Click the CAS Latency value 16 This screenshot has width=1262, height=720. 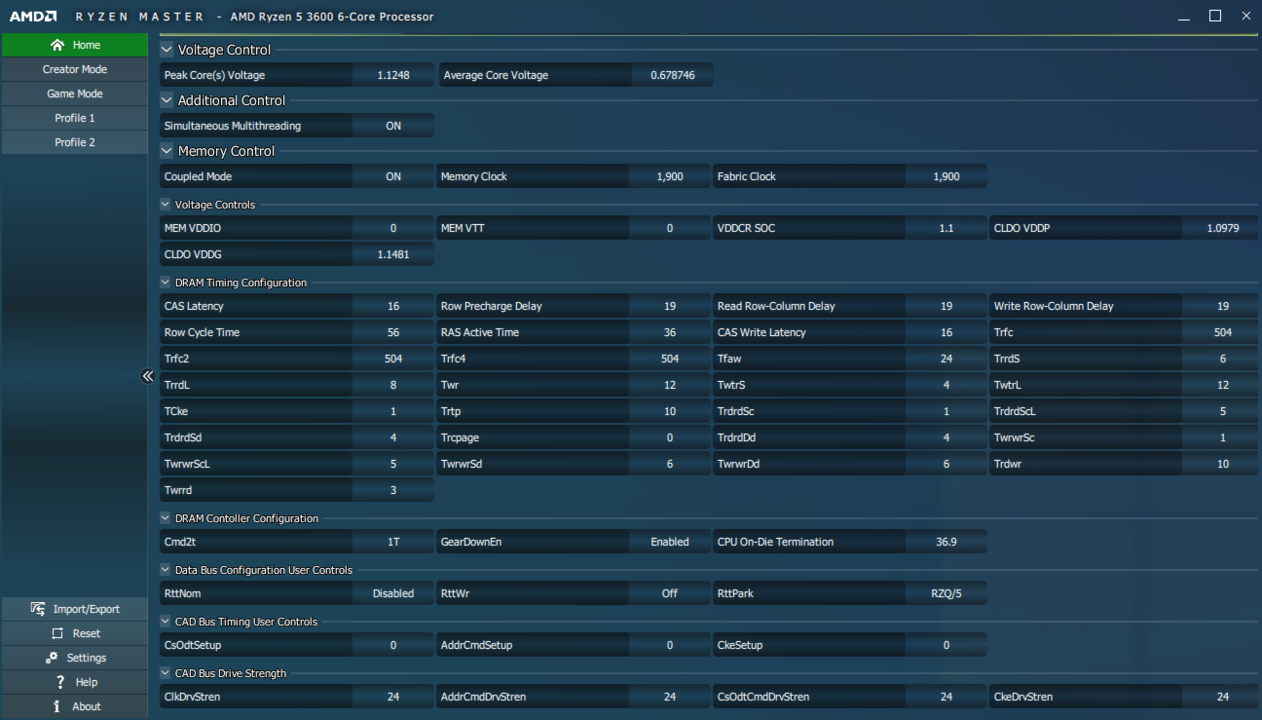393,306
